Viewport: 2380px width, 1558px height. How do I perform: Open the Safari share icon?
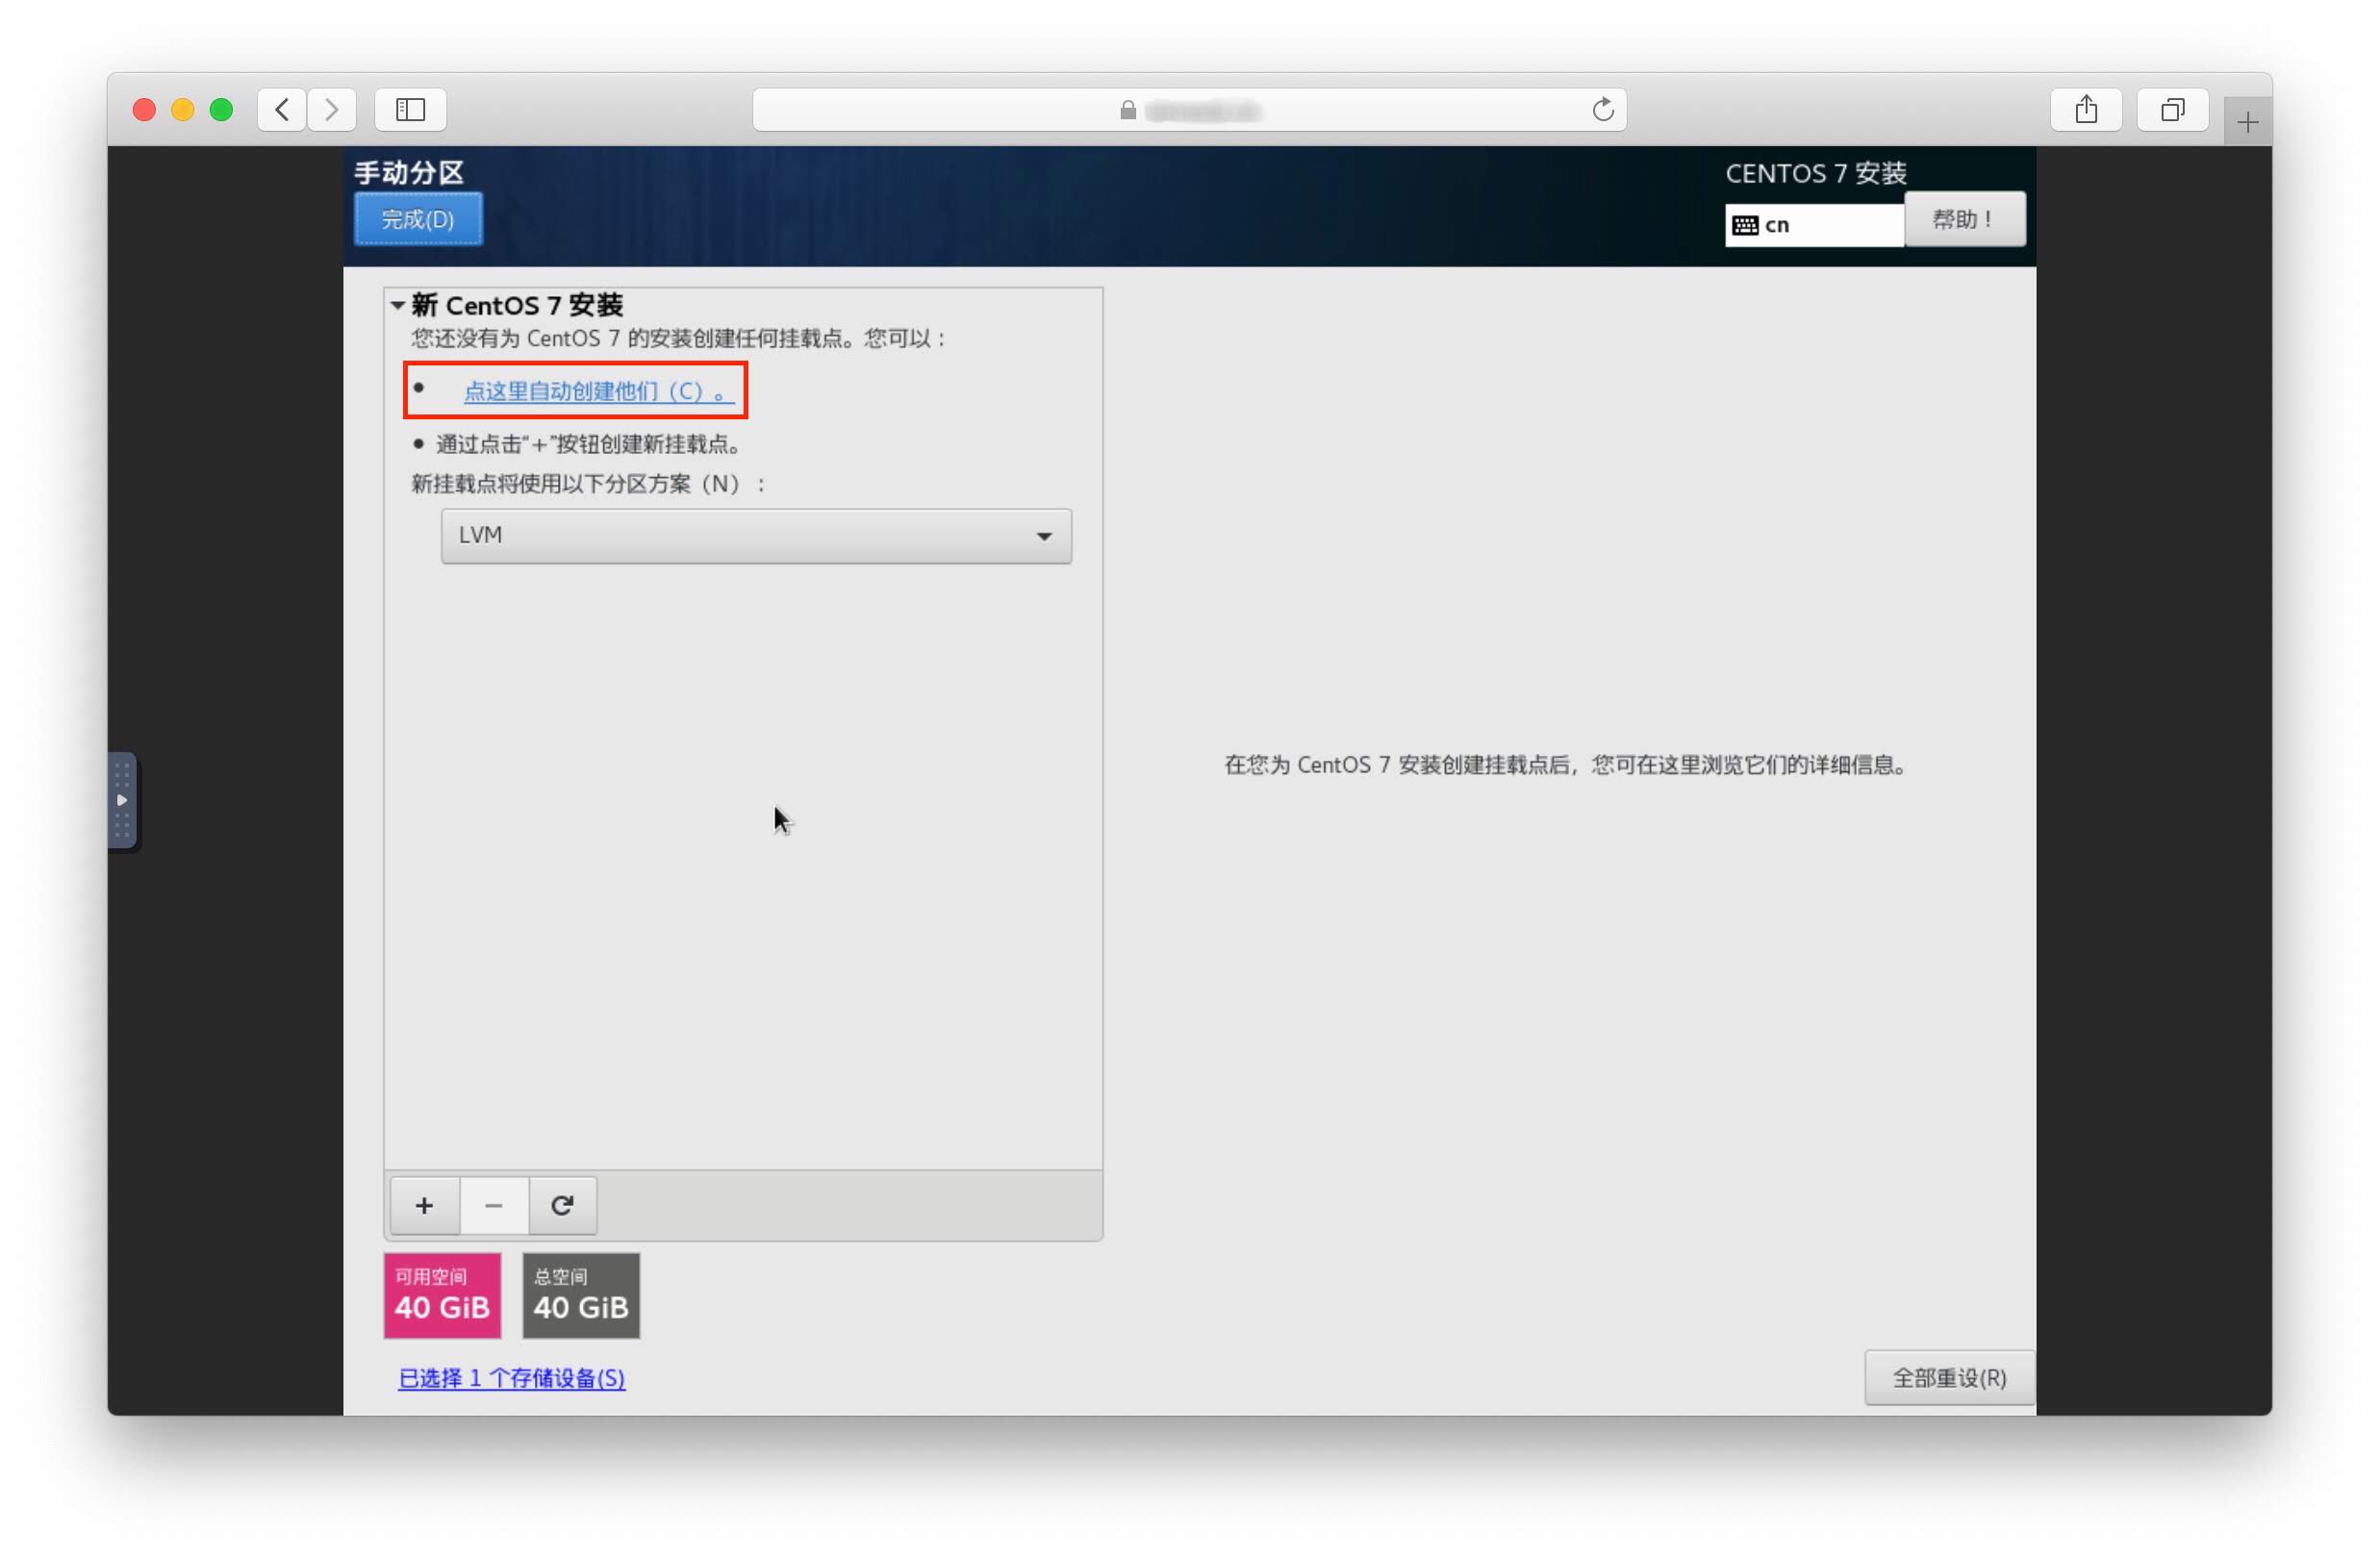coord(2086,109)
